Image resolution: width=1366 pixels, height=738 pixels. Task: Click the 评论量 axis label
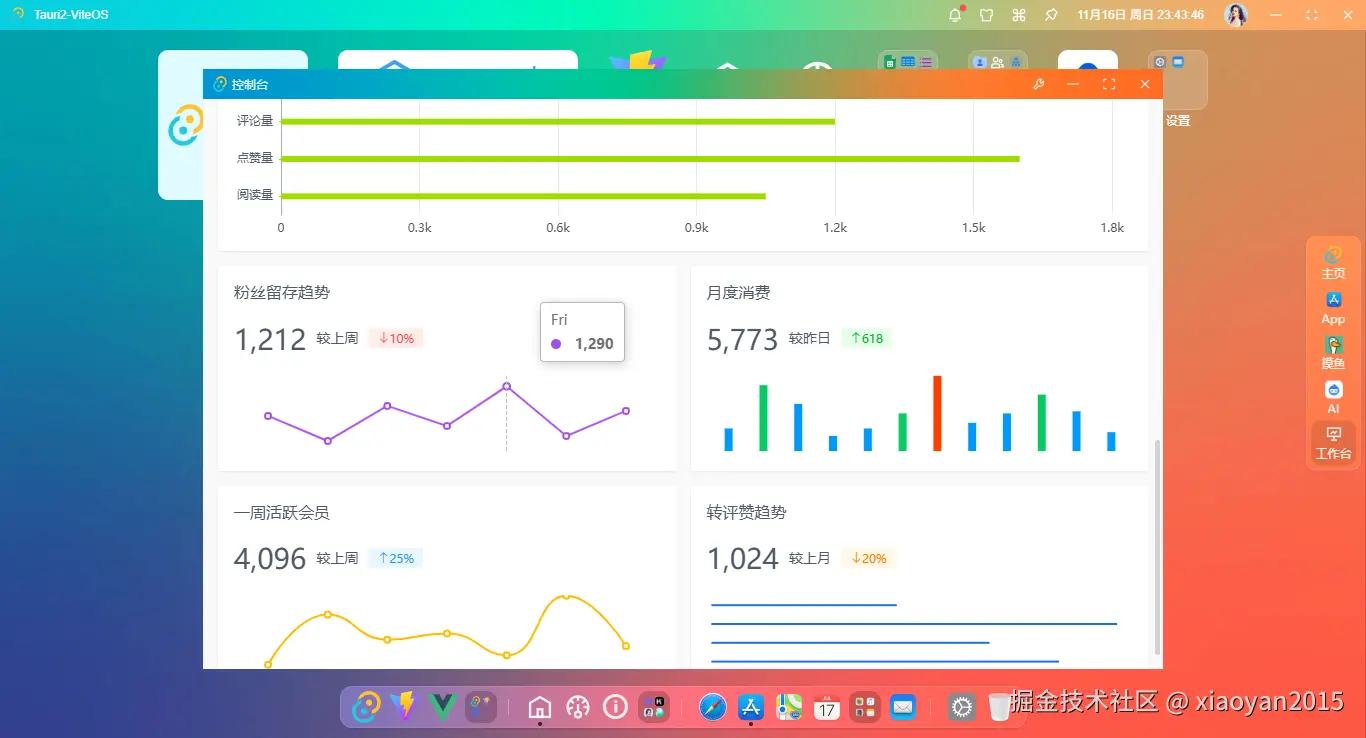(x=255, y=121)
